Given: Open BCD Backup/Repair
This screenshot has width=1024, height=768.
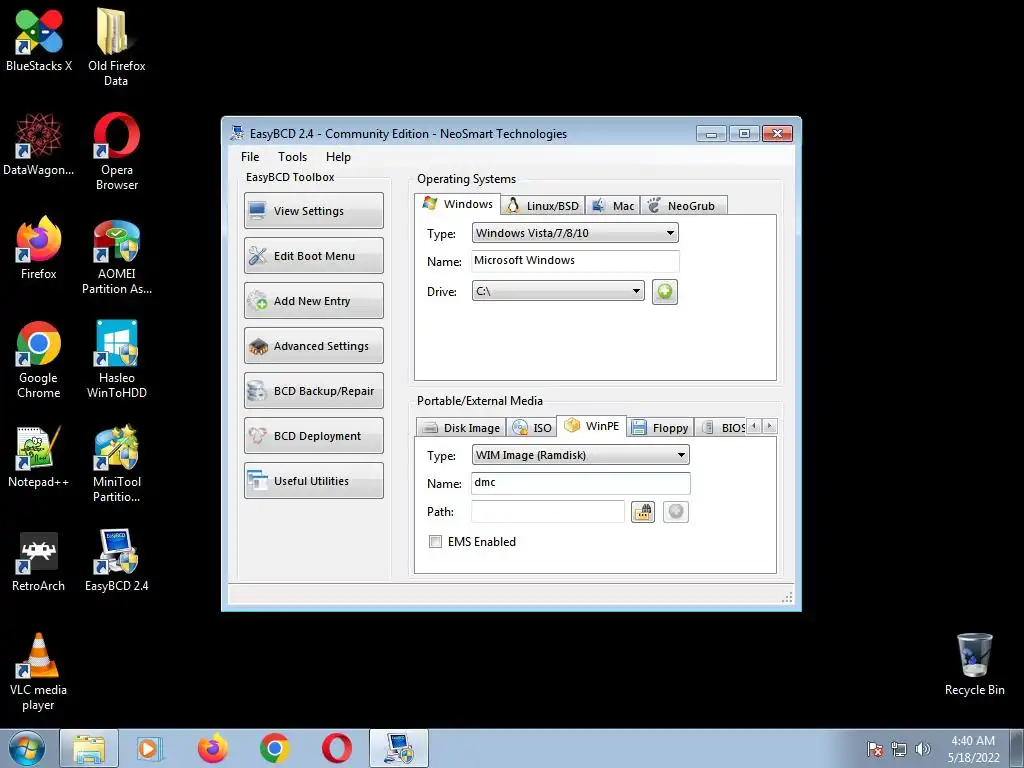Looking at the screenshot, I should coord(313,391).
